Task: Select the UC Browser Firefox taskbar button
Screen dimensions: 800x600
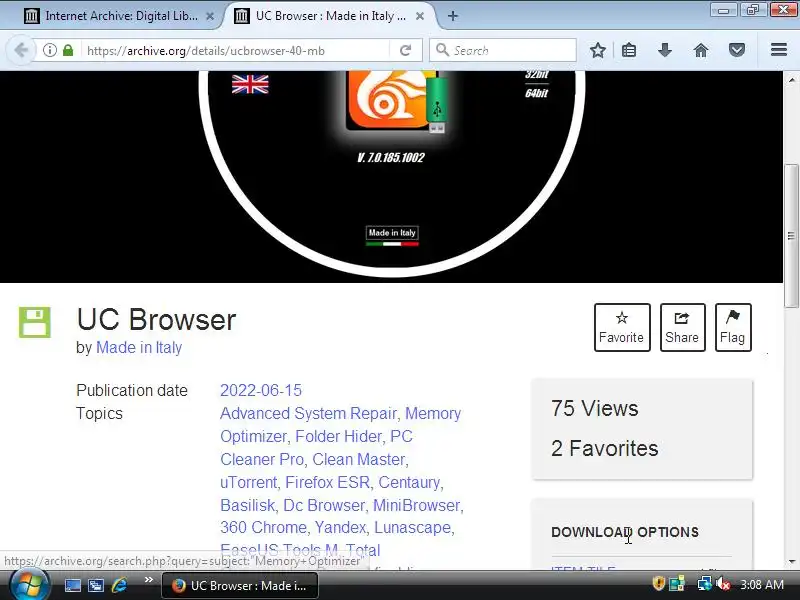Action: point(240,585)
